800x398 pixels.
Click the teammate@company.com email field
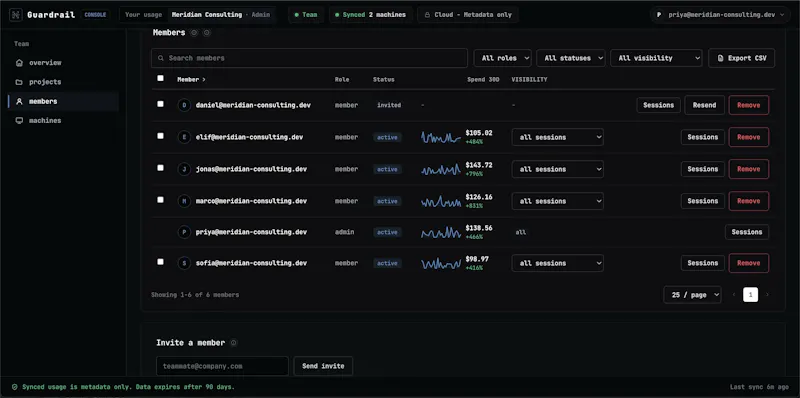[222, 366]
